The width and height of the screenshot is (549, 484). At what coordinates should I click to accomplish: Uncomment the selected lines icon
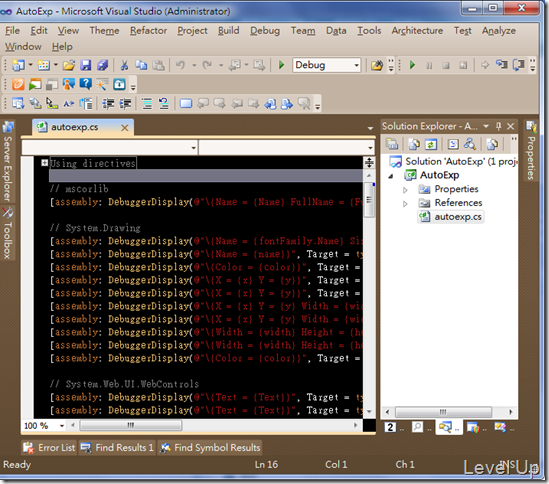164,104
